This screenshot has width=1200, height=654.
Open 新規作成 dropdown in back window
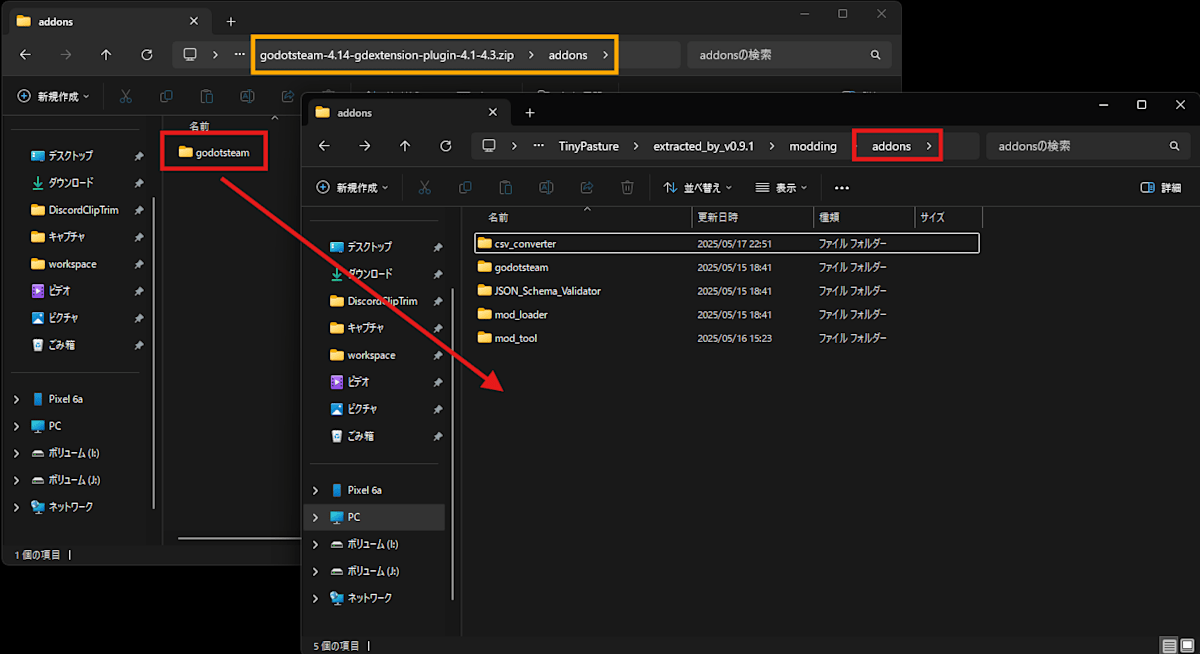pos(53,96)
